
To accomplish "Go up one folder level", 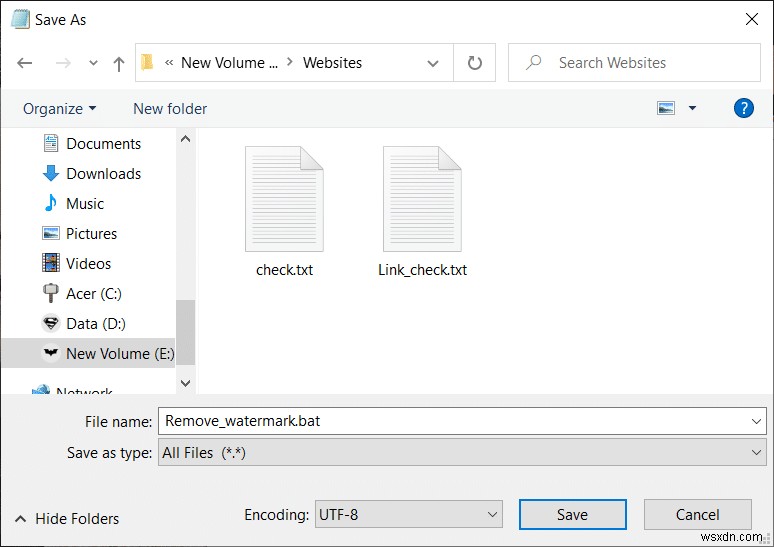I will pyautogui.click(x=118, y=63).
